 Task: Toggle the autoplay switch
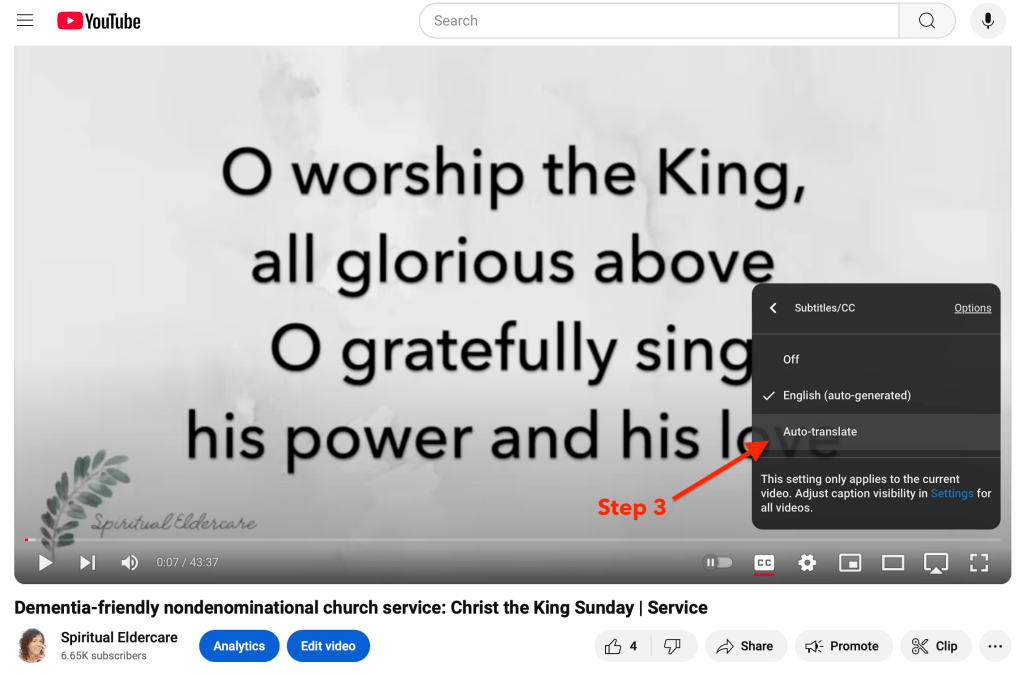[718, 562]
